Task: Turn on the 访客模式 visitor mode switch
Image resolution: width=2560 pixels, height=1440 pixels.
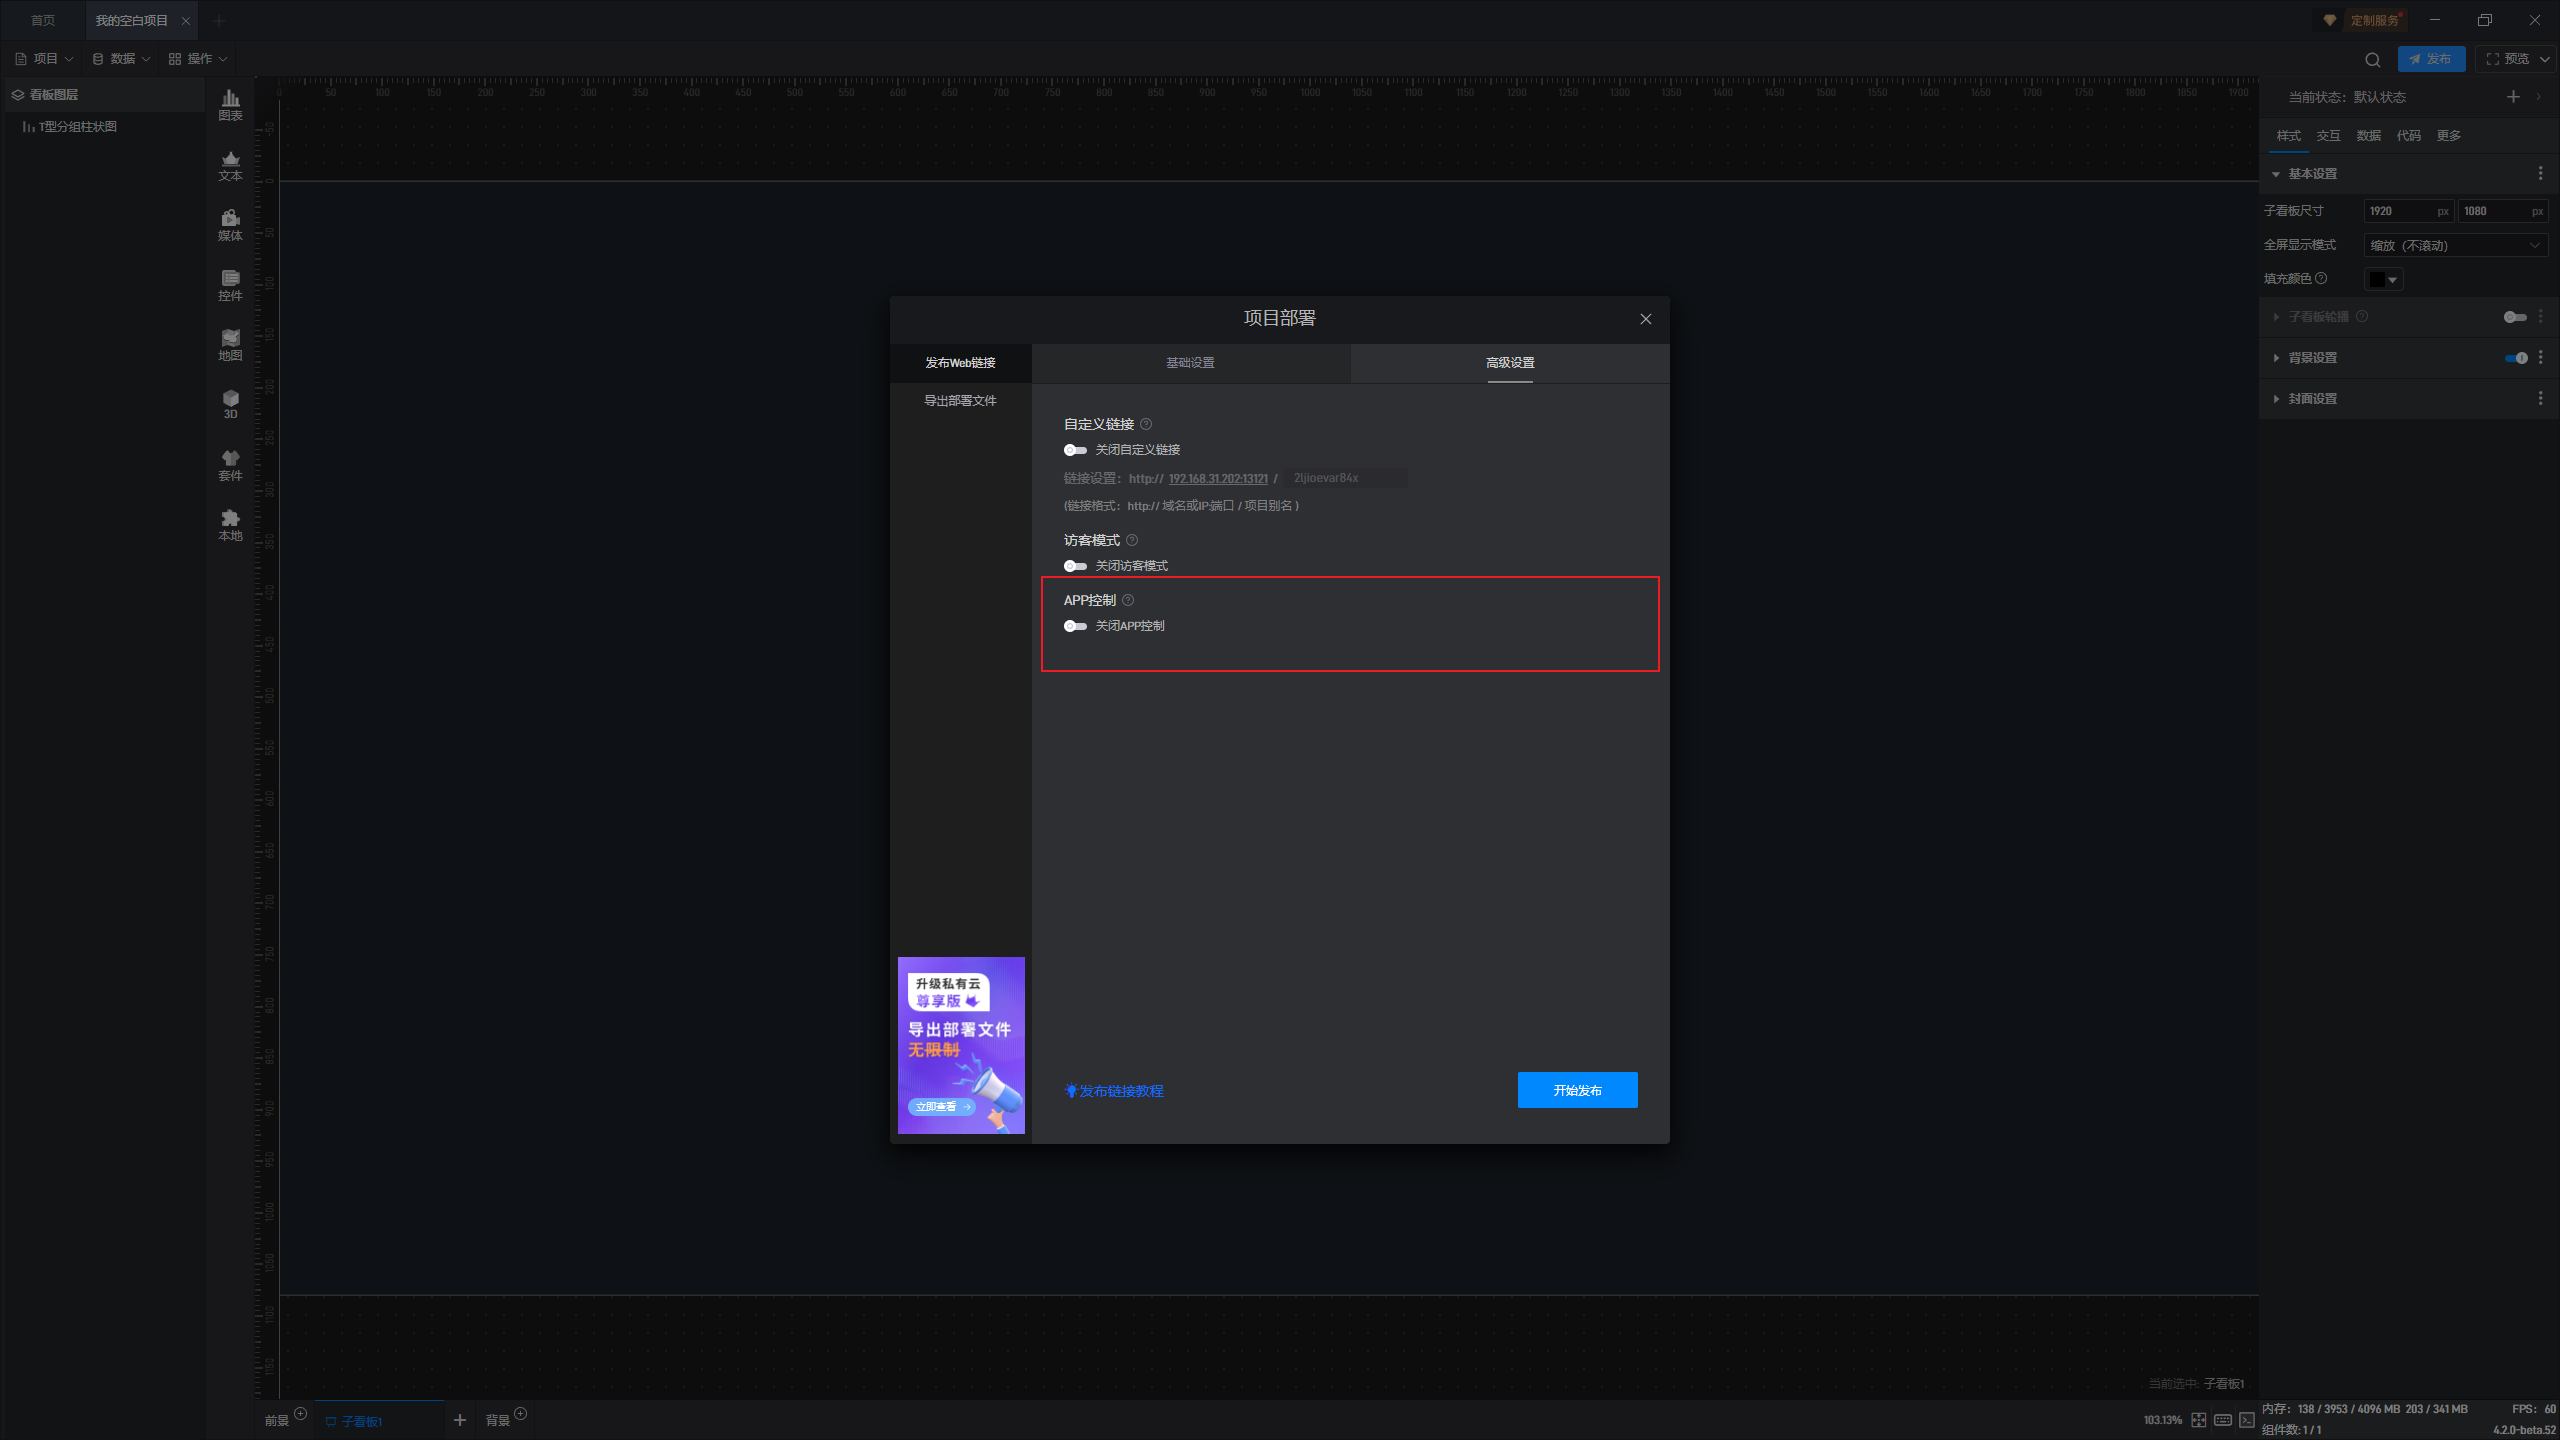Action: click(1075, 566)
